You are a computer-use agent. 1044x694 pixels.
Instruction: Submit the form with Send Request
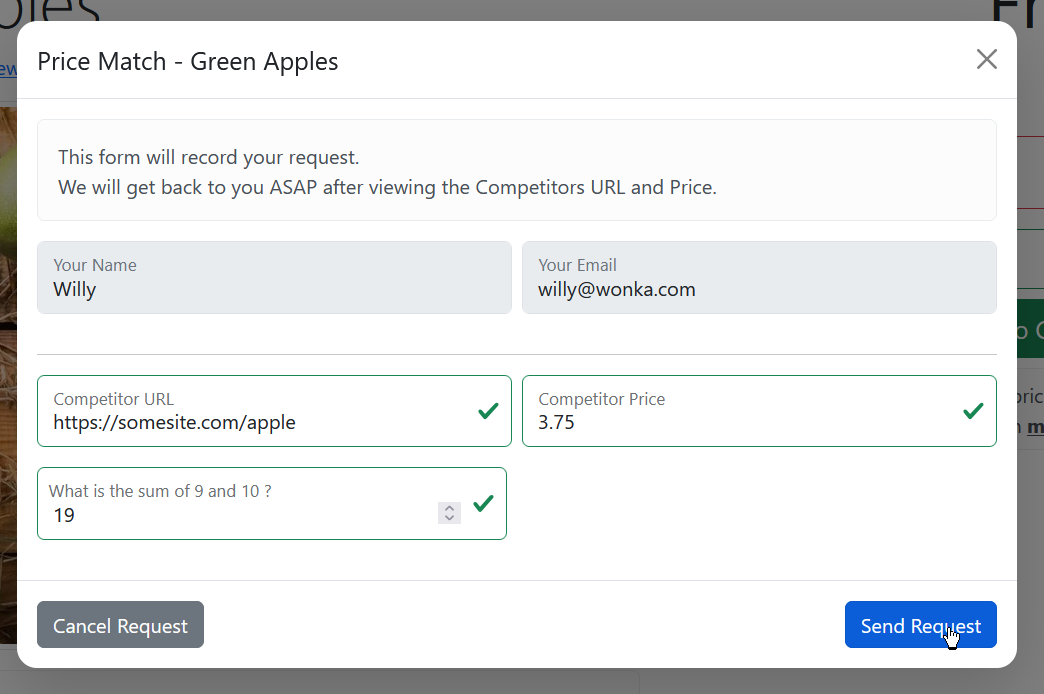pyautogui.click(x=920, y=625)
